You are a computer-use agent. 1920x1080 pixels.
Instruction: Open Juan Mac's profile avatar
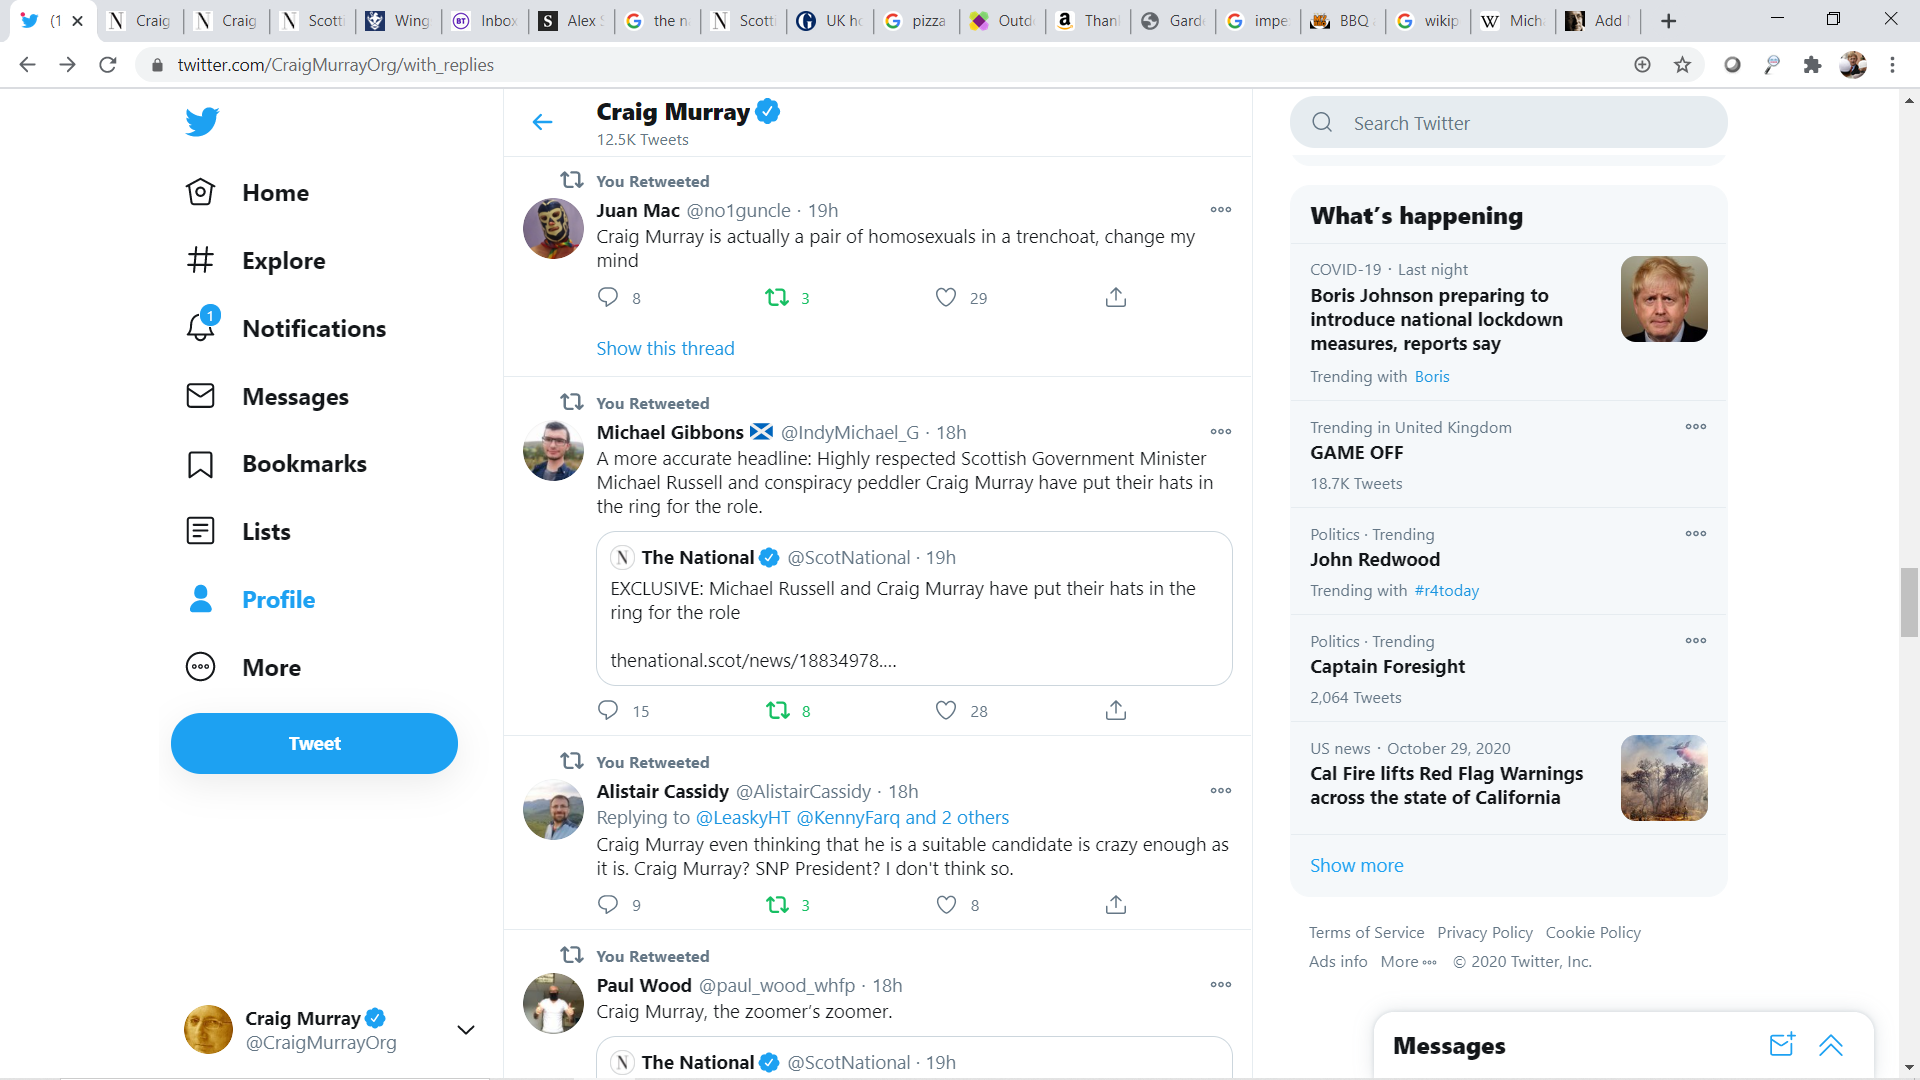(x=553, y=229)
